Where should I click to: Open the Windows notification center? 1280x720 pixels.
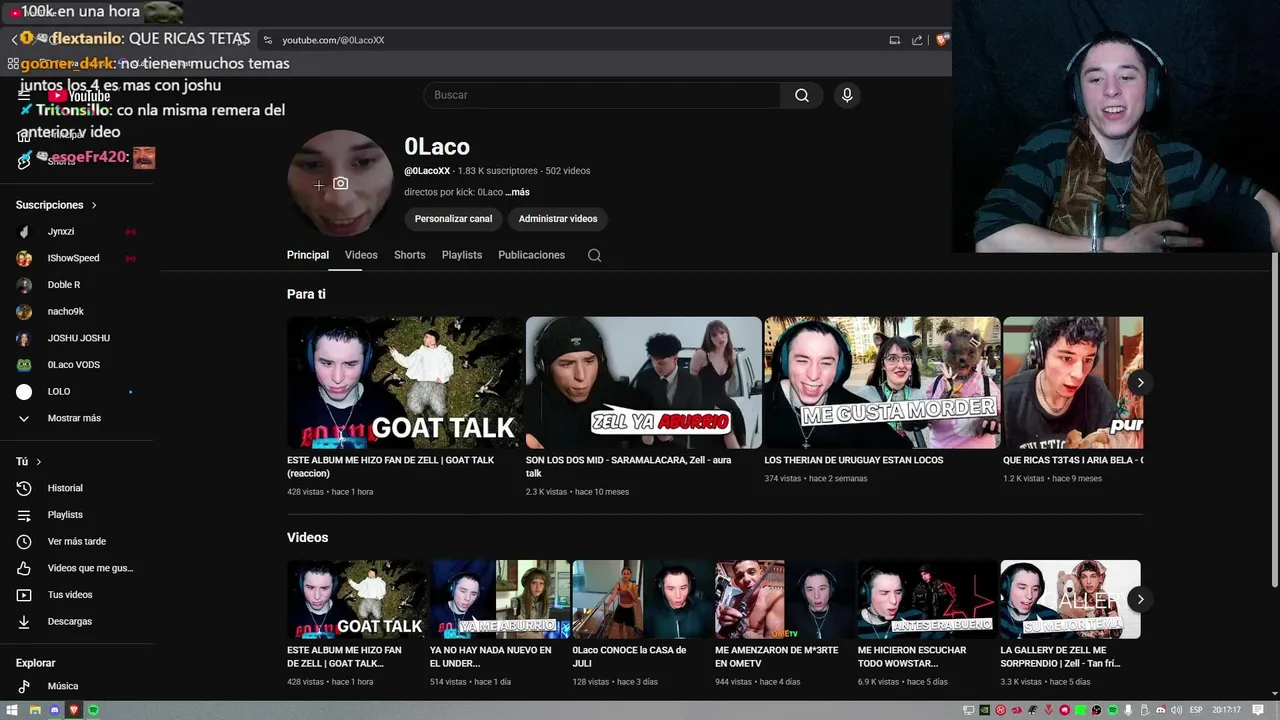click(x=1260, y=710)
